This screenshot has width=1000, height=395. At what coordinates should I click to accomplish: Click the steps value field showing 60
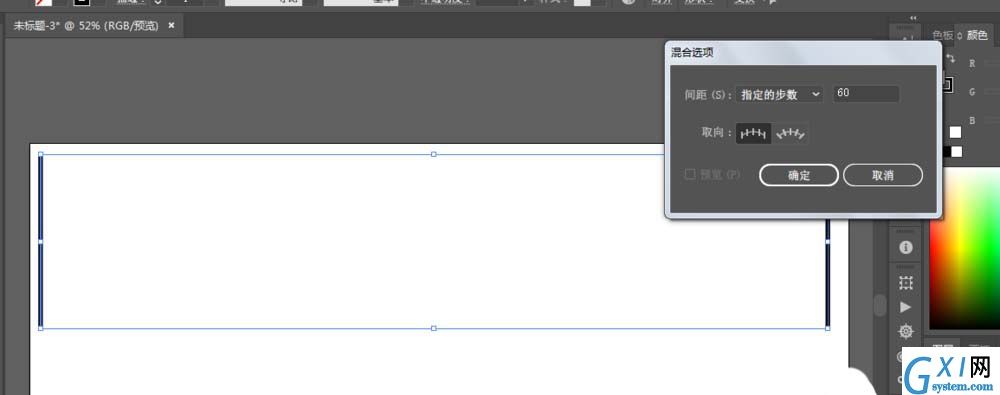pos(866,93)
